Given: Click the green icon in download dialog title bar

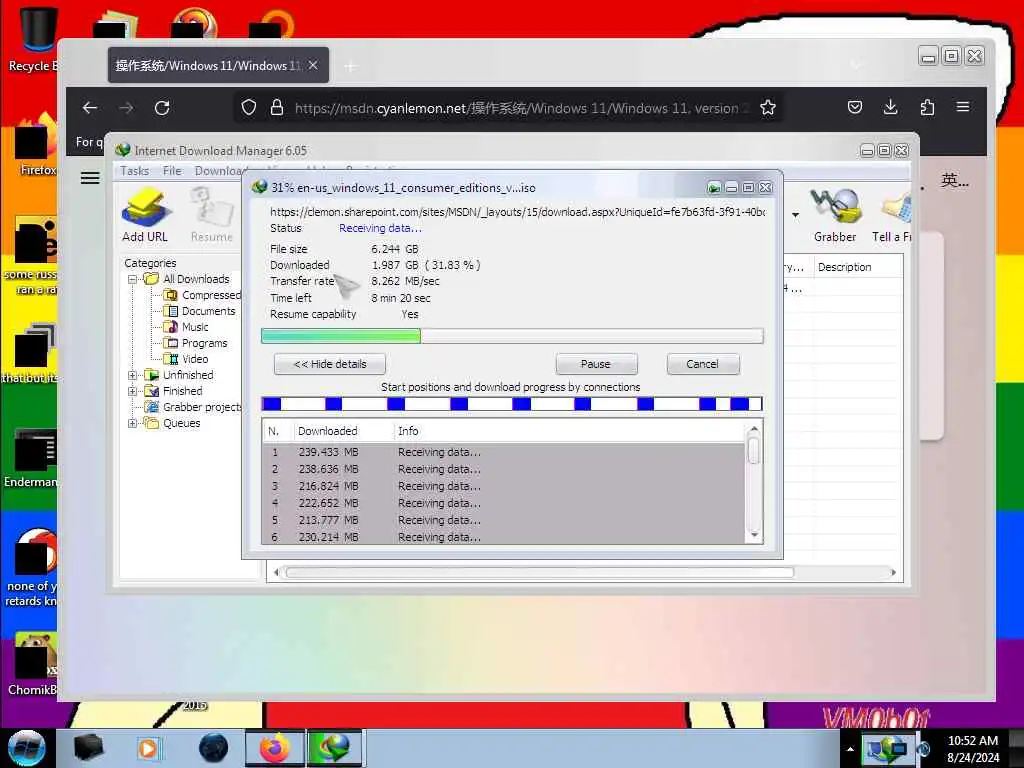Looking at the screenshot, I should tap(714, 188).
